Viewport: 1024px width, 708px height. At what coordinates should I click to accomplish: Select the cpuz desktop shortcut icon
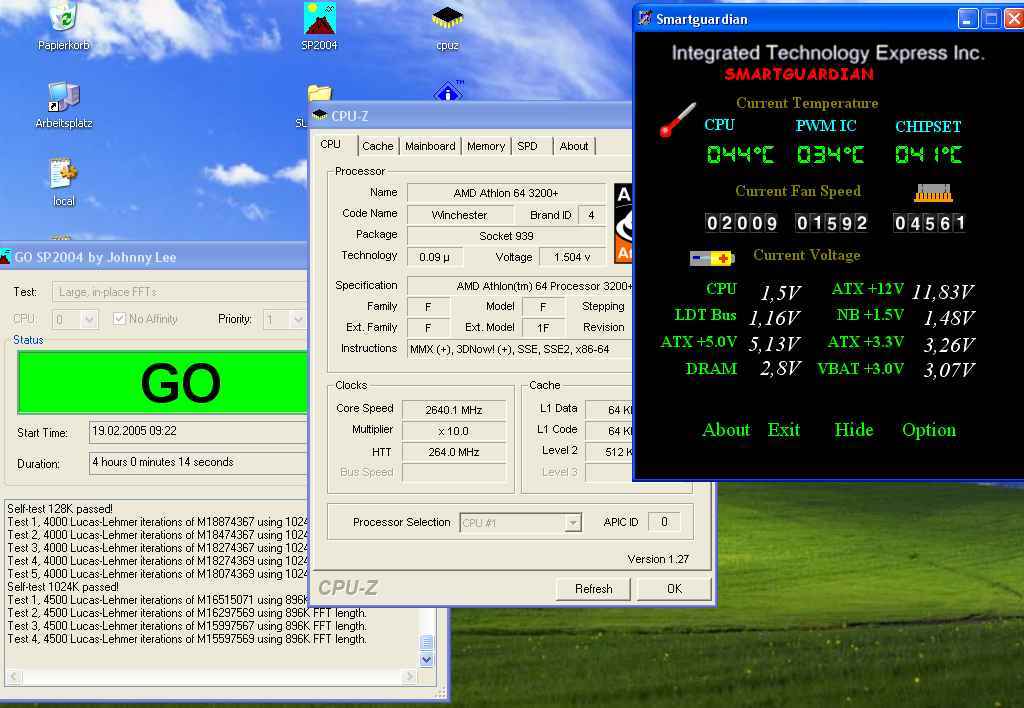(447, 18)
